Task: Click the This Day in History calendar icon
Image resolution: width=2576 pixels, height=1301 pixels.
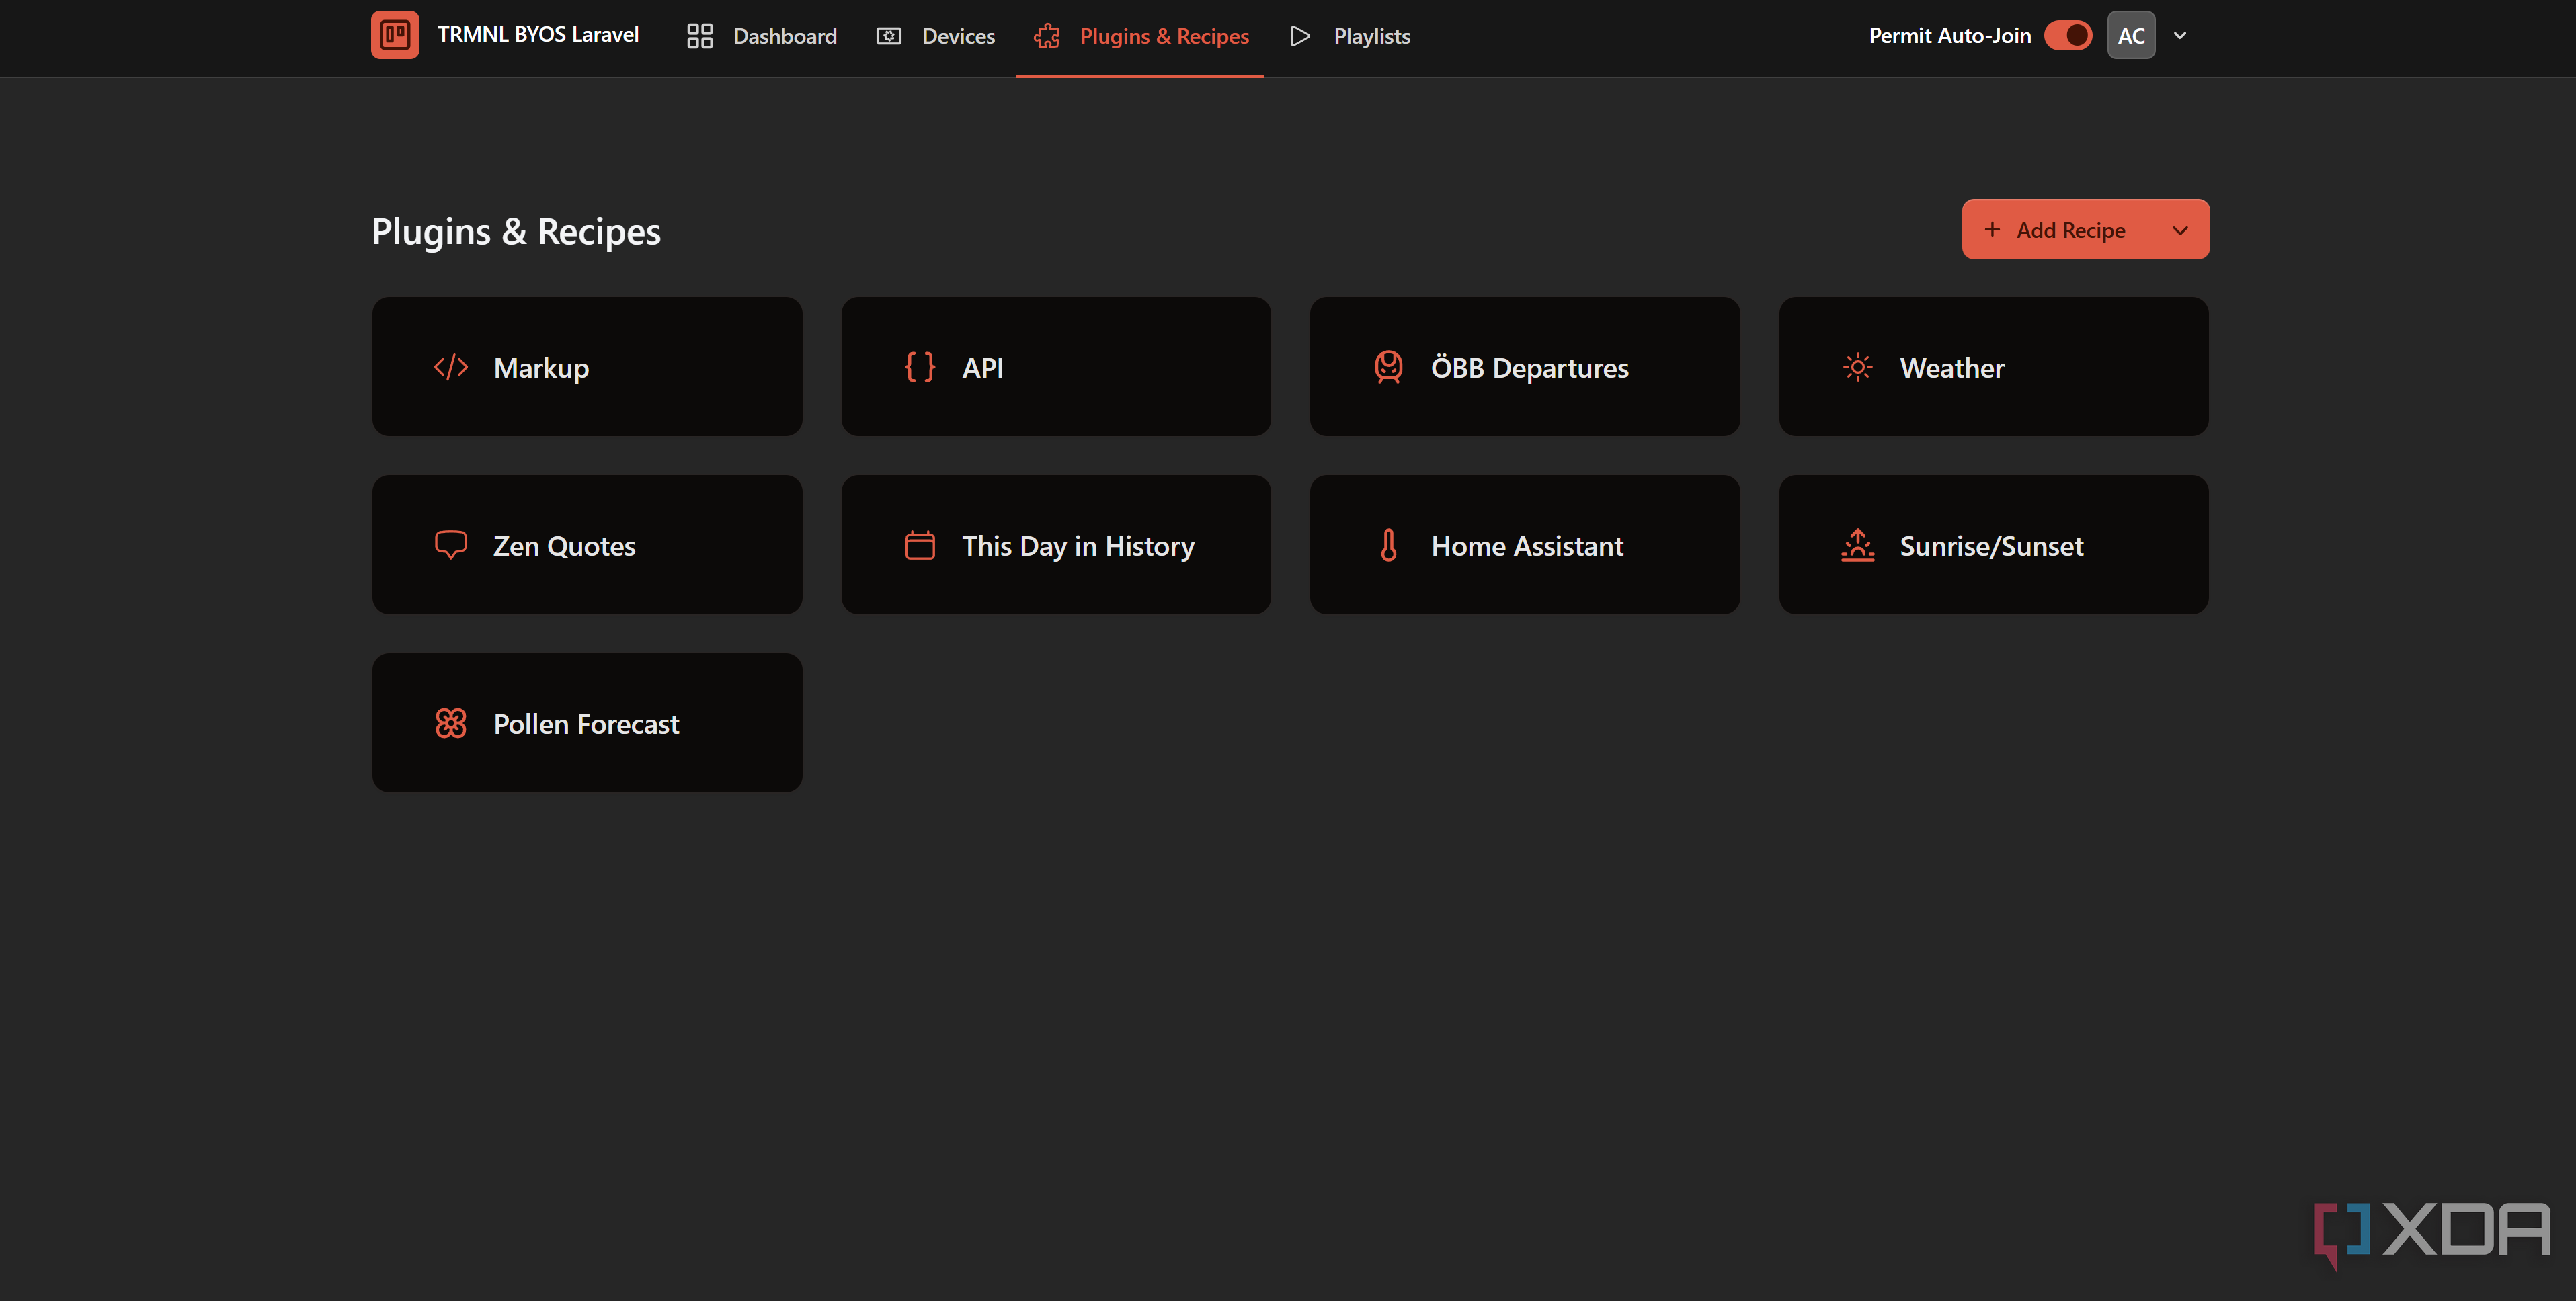Action: [x=920, y=545]
